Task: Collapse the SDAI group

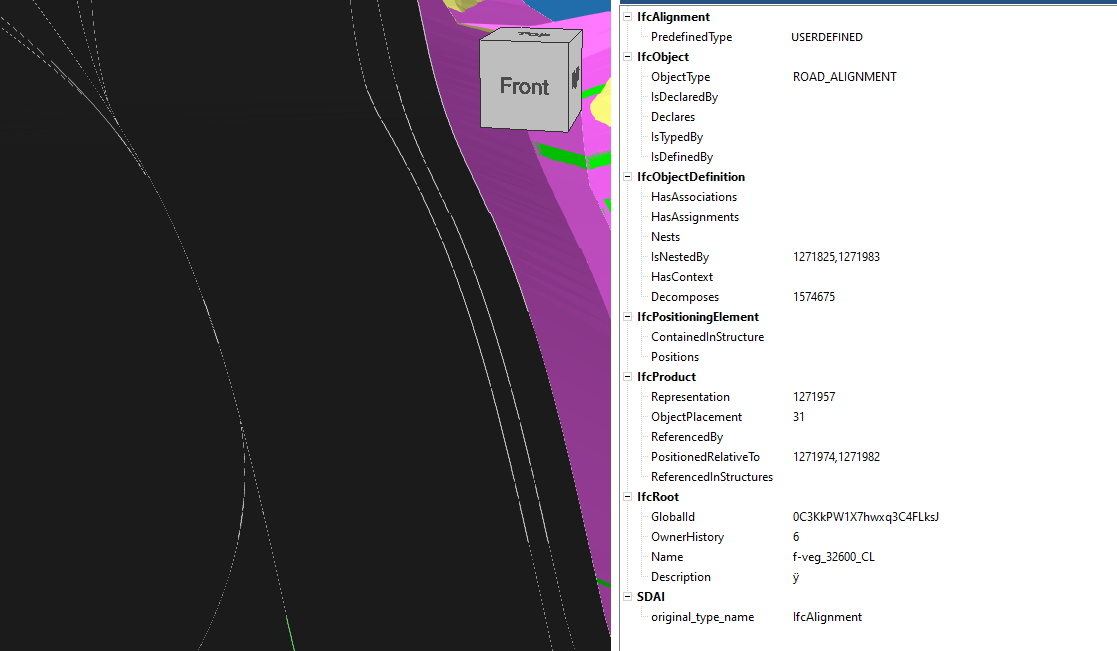Action: [628, 596]
